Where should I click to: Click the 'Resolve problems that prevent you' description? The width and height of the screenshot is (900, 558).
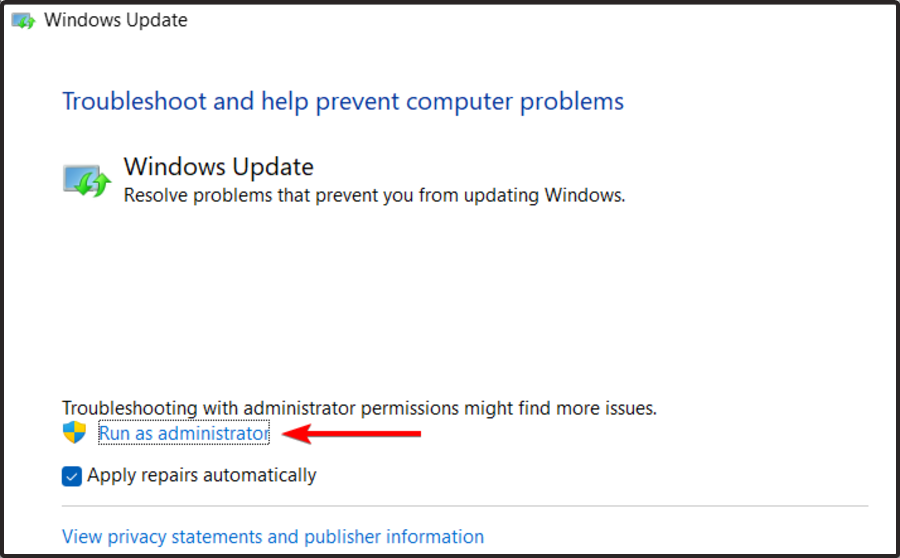coord(374,195)
